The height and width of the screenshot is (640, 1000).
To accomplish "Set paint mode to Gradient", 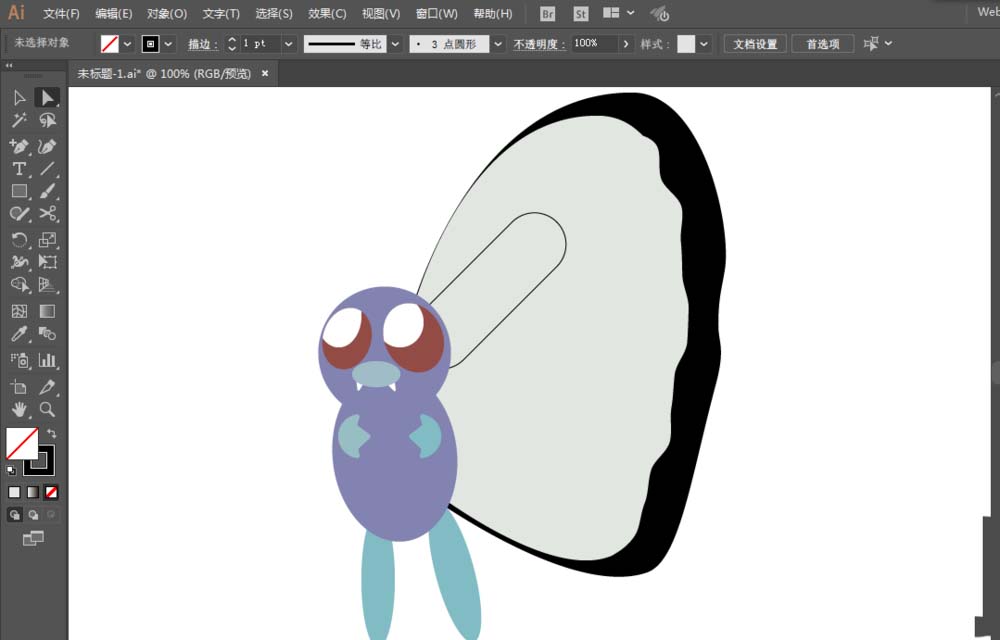I will point(33,492).
